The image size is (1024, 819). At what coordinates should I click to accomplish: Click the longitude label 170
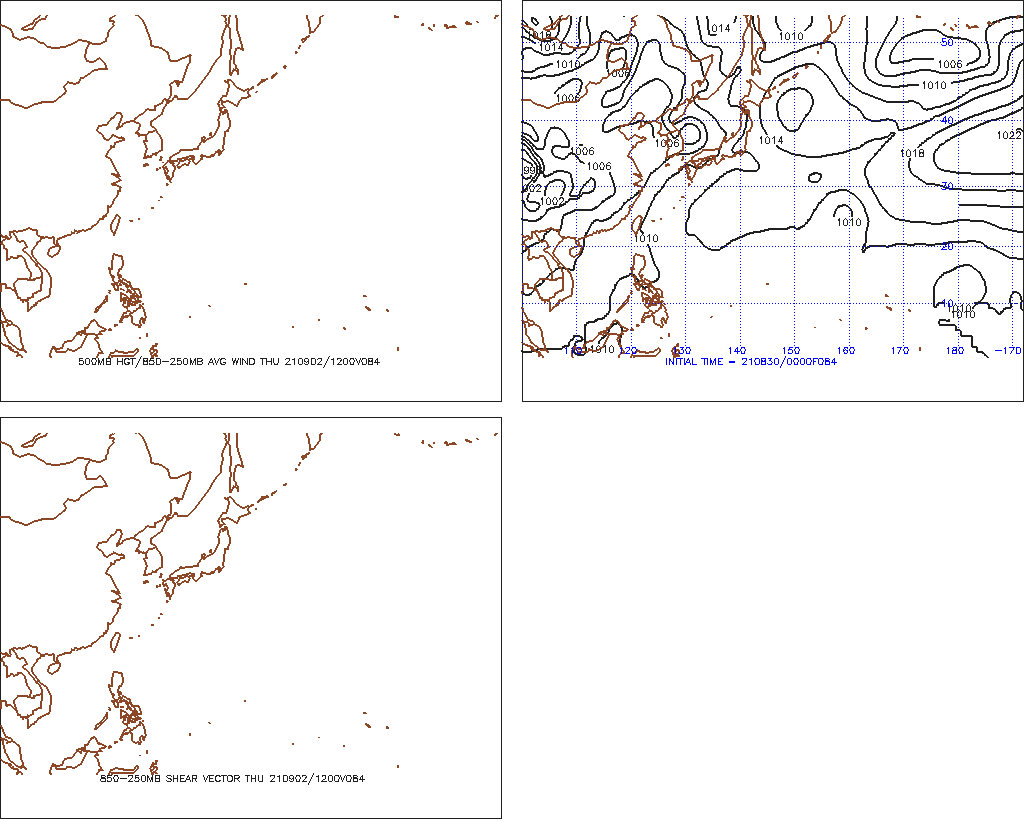point(900,351)
